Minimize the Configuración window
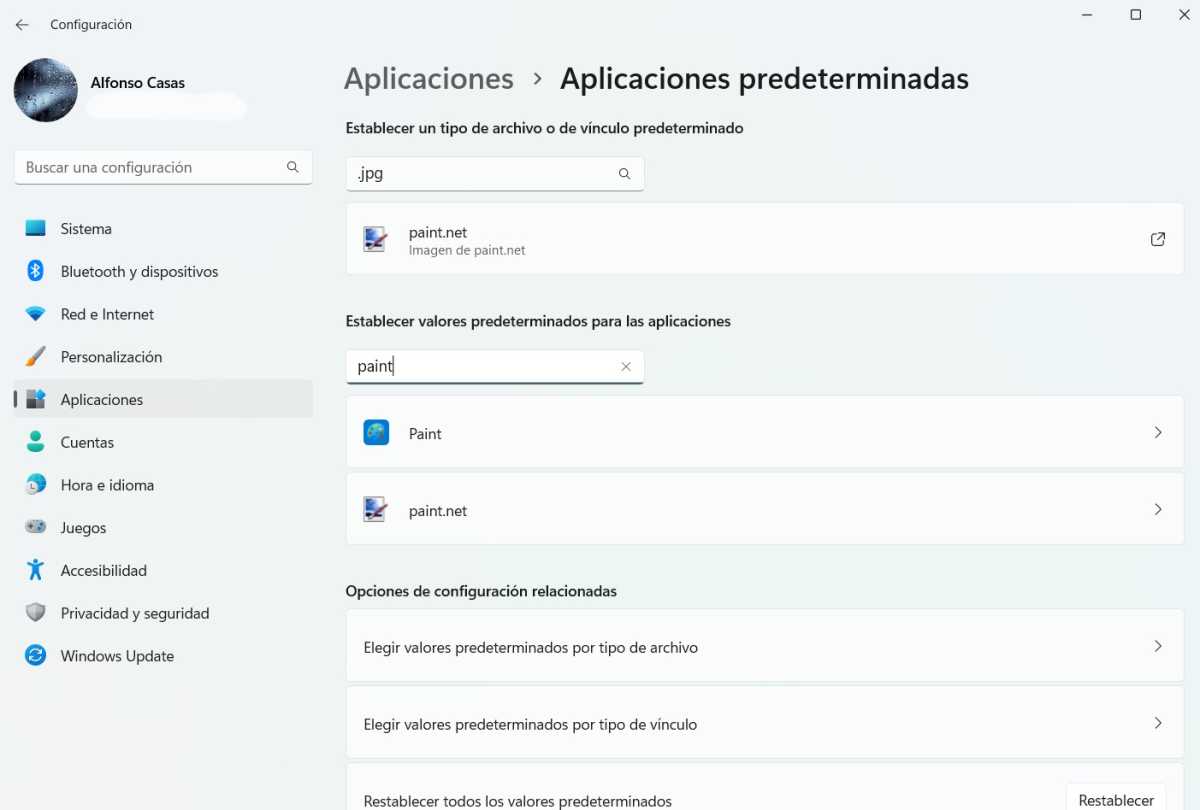 click(1089, 15)
